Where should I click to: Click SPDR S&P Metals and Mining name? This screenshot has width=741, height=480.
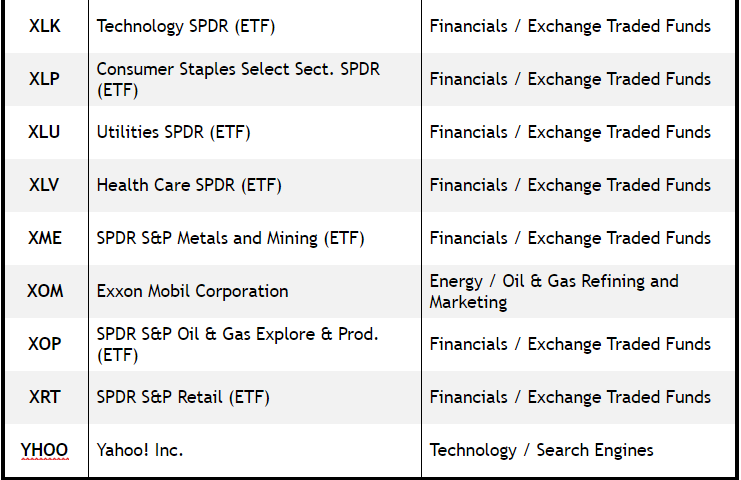click(231, 239)
